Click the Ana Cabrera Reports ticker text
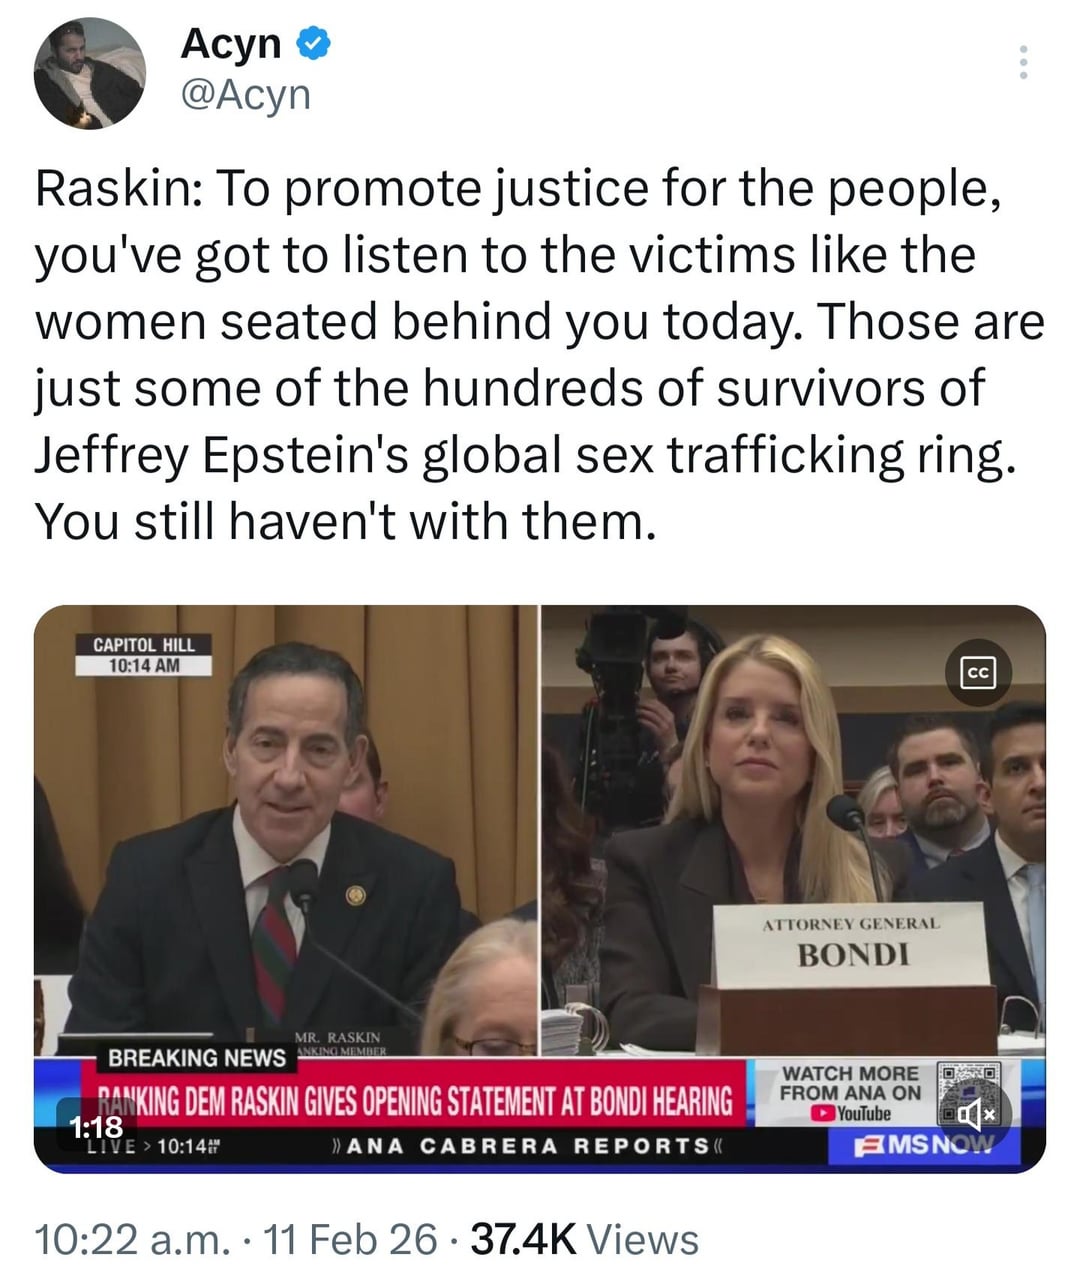This screenshot has height=1269, width=1080. 523,1145
